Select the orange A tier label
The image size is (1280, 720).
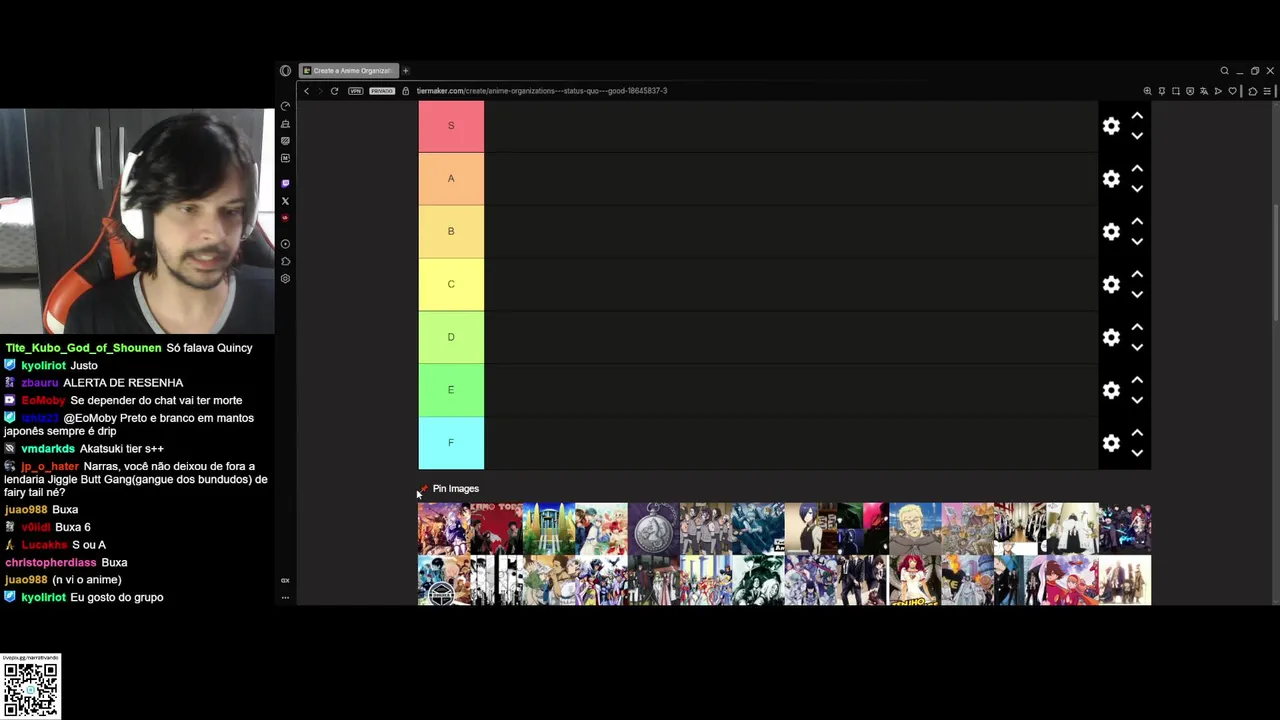(x=451, y=179)
